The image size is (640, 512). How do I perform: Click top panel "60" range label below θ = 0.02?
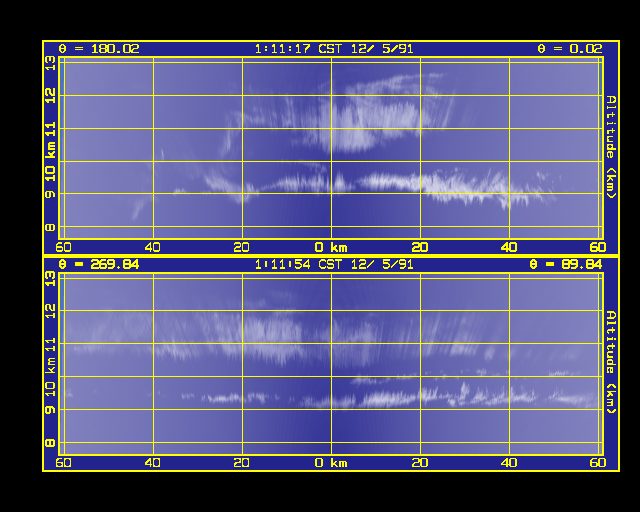tap(598, 247)
